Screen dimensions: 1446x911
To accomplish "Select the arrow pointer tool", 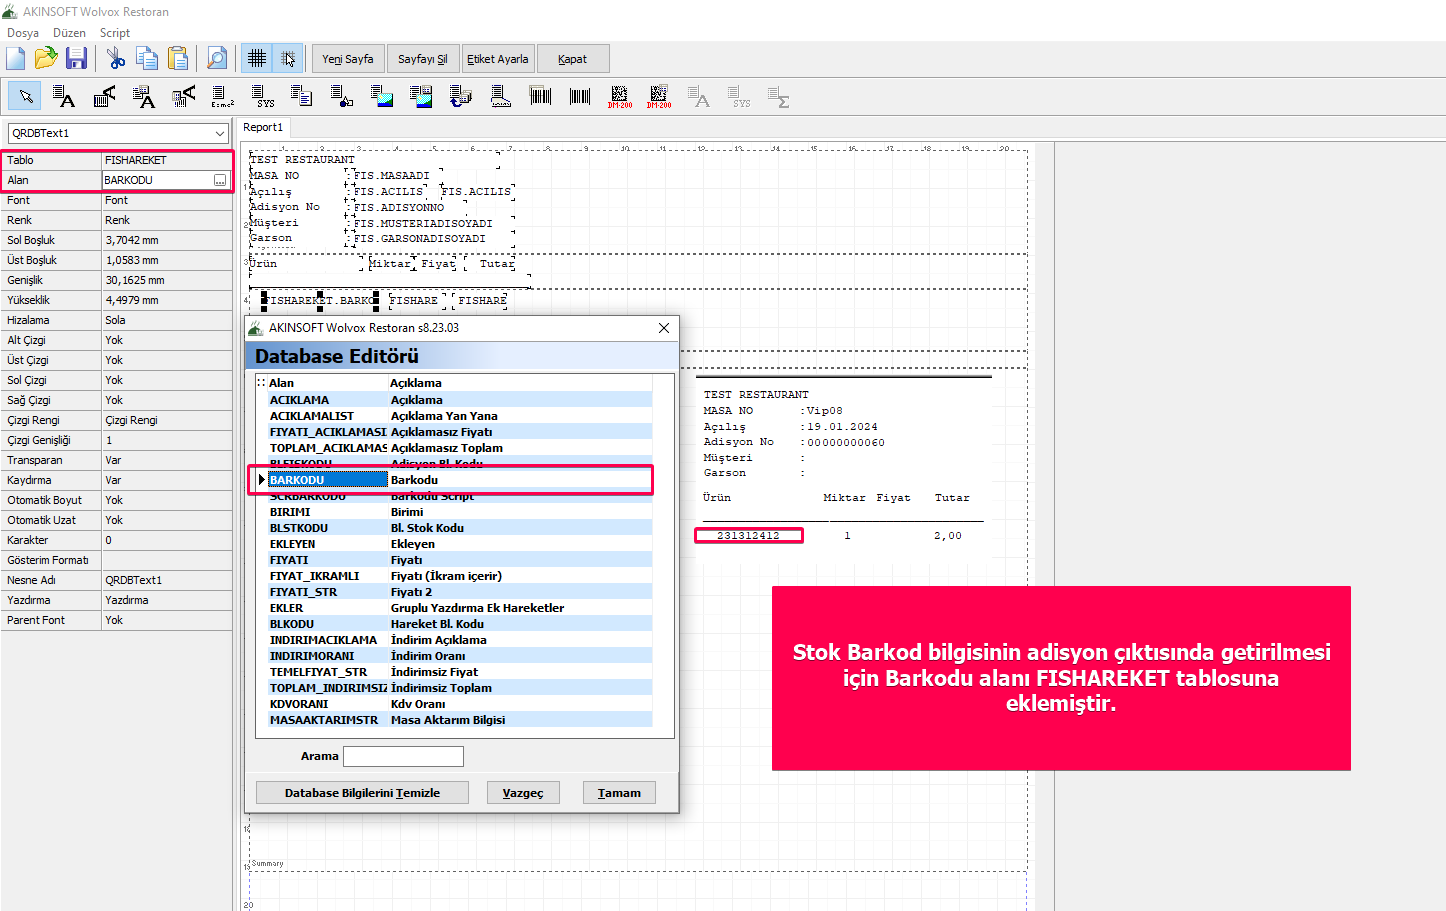I will pyautogui.click(x=25, y=97).
